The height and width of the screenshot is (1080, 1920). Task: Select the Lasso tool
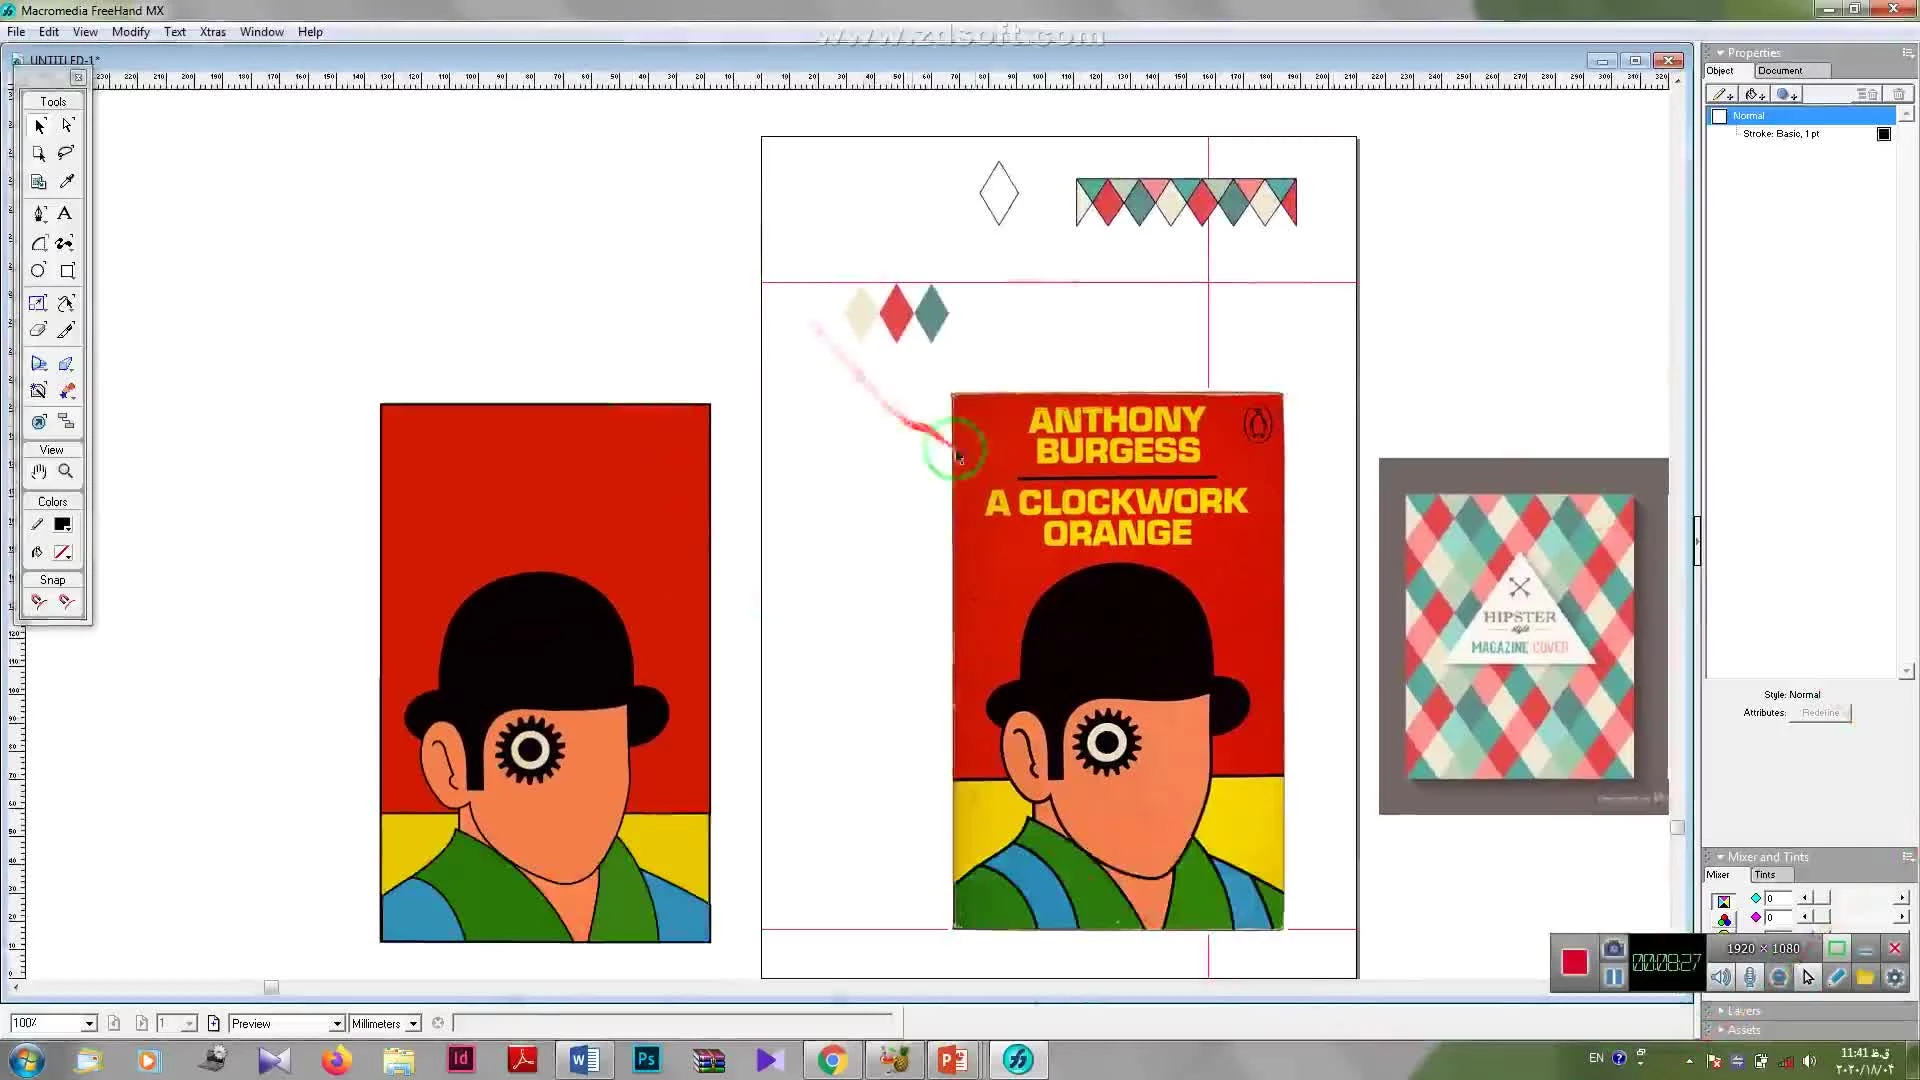pos(67,153)
